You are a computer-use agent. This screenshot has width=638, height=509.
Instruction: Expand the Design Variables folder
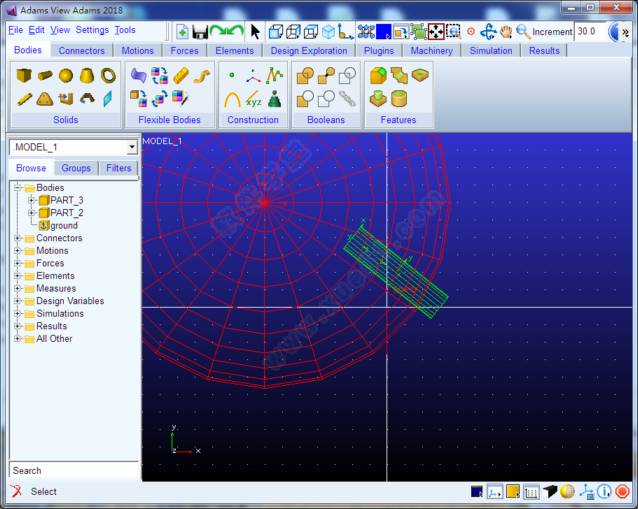[17, 301]
